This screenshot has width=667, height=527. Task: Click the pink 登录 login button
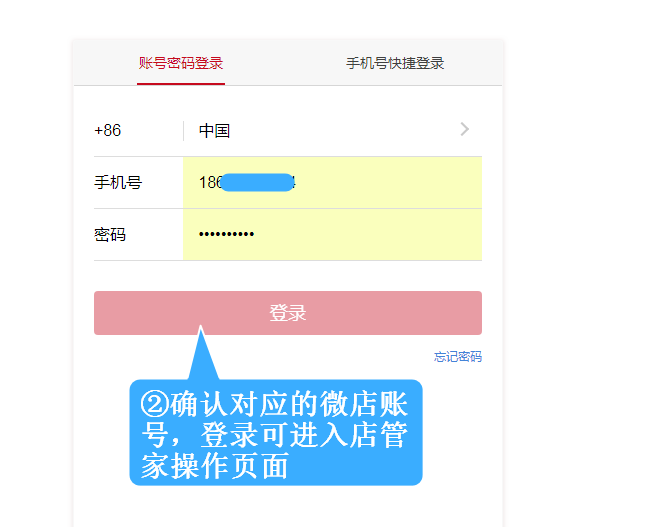(x=288, y=313)
